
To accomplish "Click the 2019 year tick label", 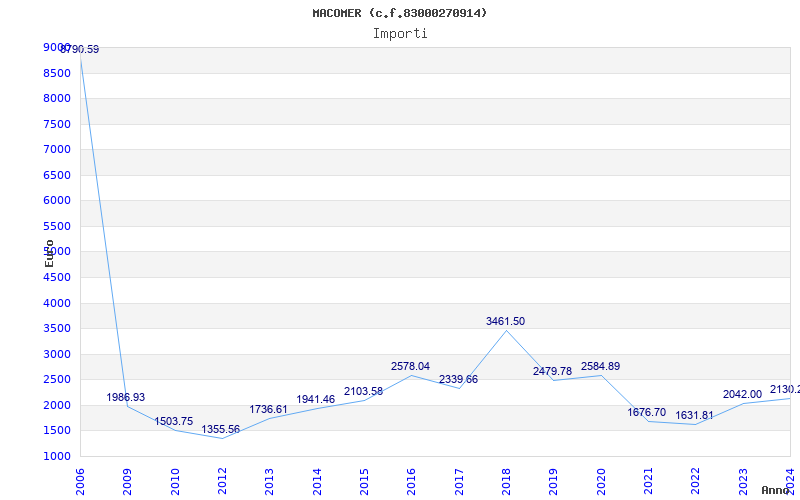I will click(554, 482).
